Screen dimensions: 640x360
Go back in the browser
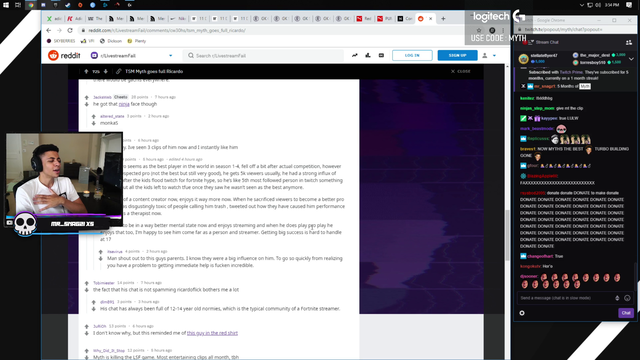(x=49, y=31)
